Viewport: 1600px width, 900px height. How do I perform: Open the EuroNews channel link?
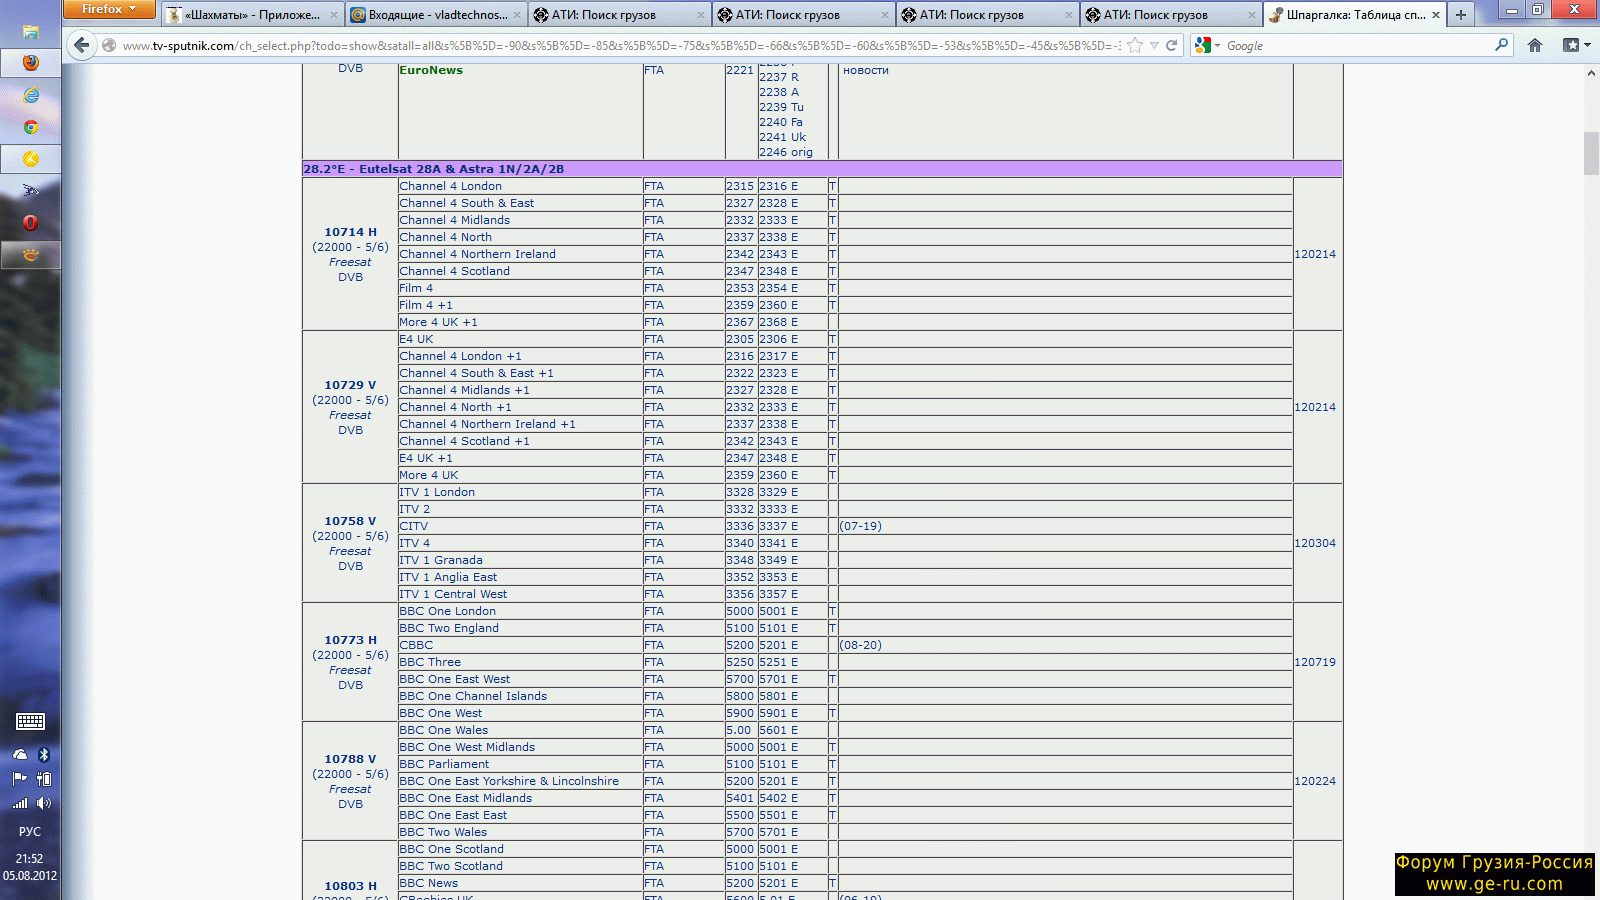[431, 70]
